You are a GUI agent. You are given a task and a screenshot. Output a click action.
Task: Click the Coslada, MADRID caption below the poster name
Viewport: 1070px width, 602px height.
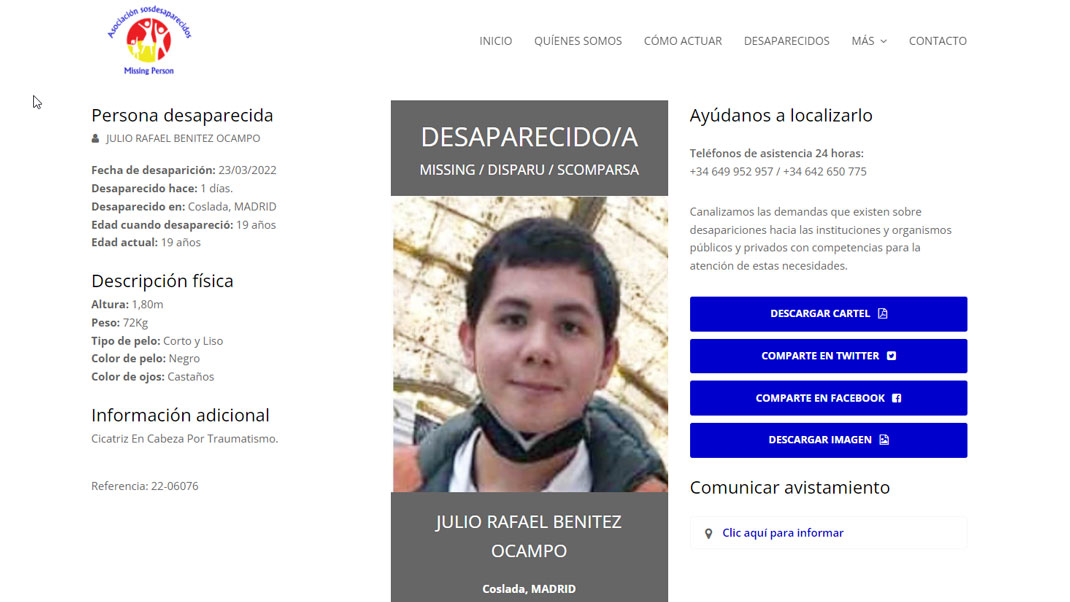pos(529,589)
